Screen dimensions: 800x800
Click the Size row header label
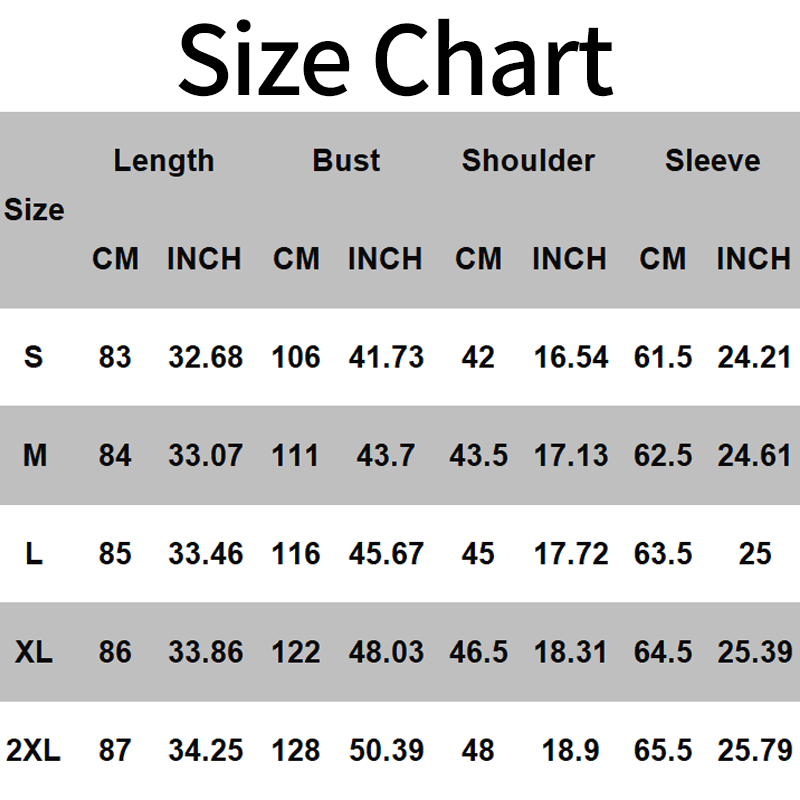tap(34, 210)
